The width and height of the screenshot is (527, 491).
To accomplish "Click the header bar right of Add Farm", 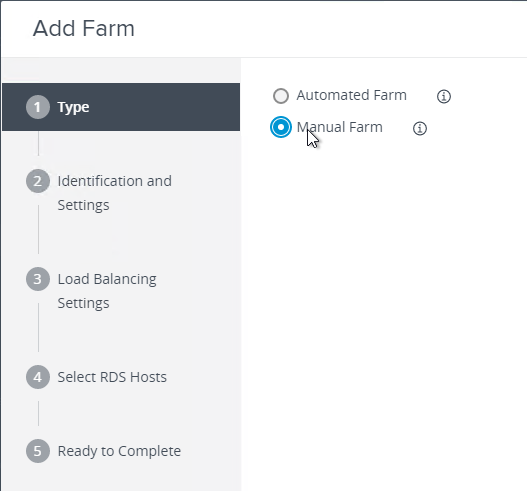I will tap(329, 29).
